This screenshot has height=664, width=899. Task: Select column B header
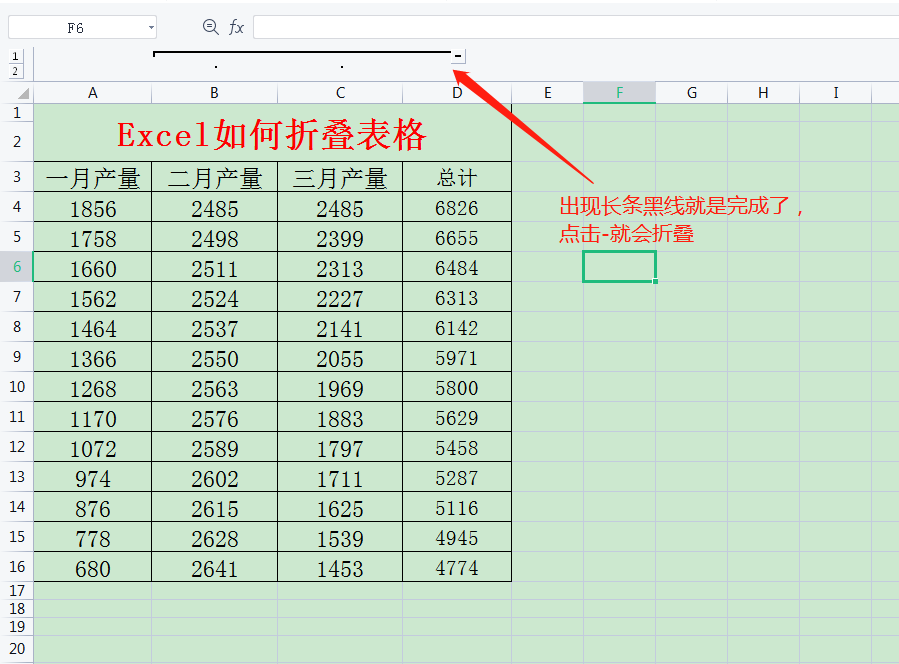point(214,93)
